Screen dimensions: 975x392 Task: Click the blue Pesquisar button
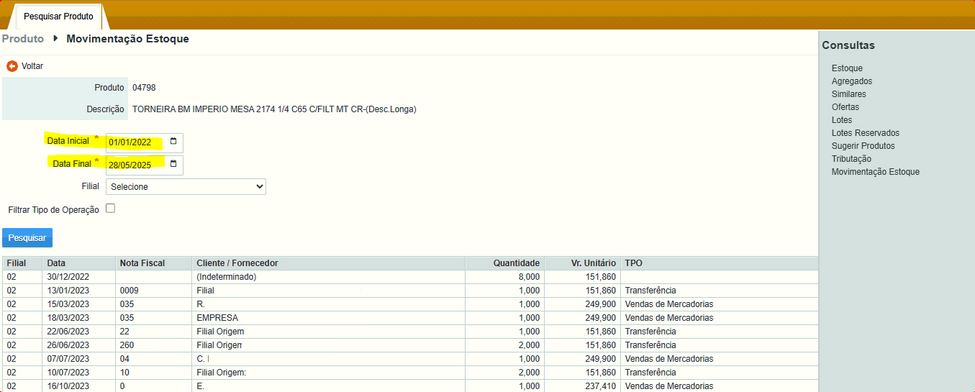tap(27, 238)
